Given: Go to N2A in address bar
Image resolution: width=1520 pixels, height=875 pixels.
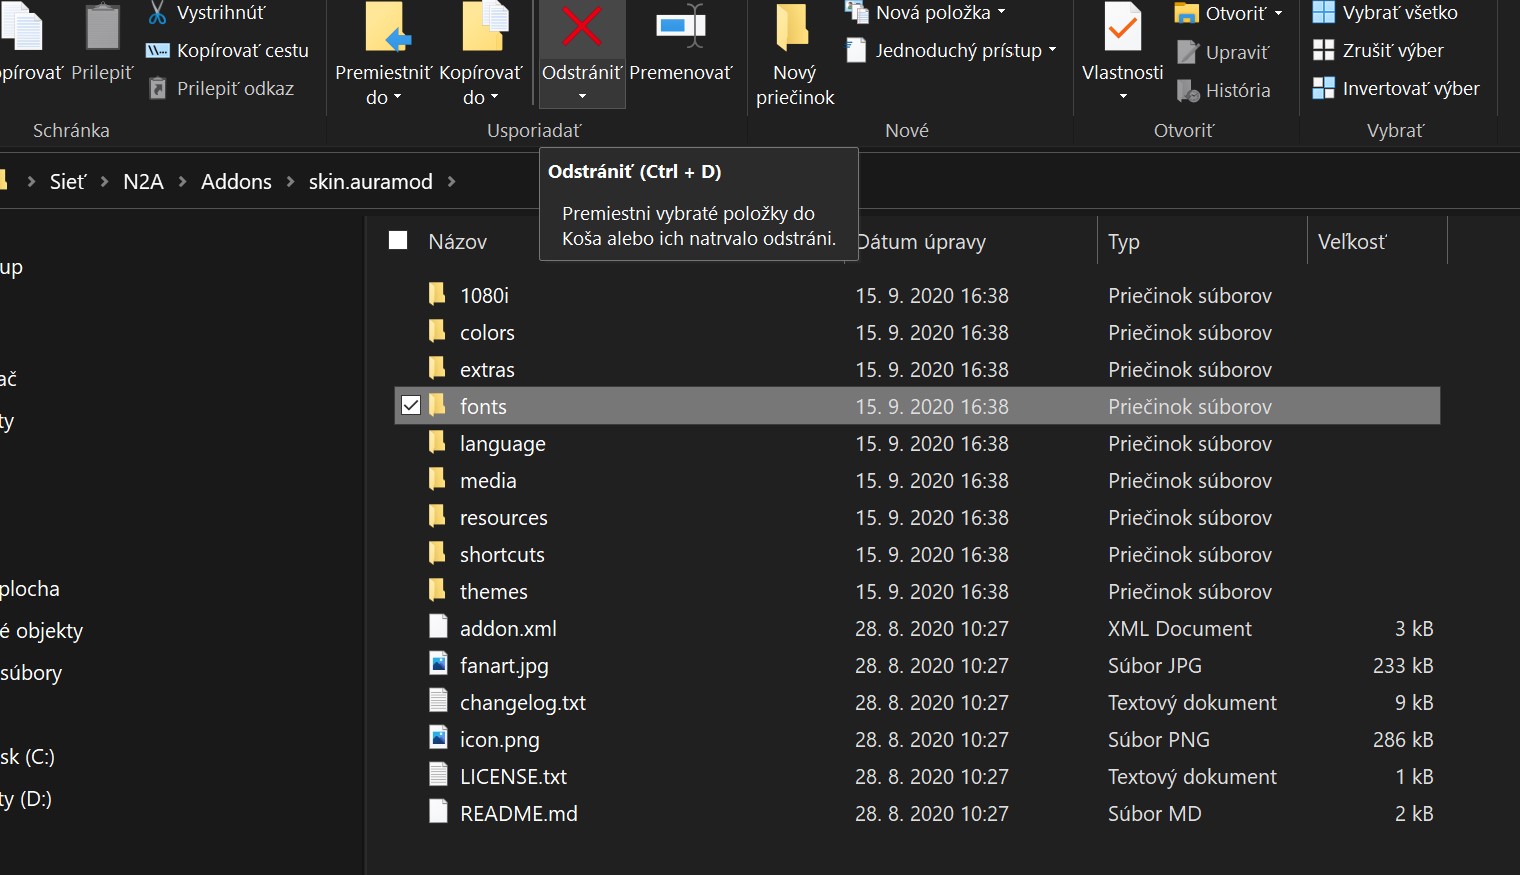Looking at the screenshot, I should click(143, 182).
